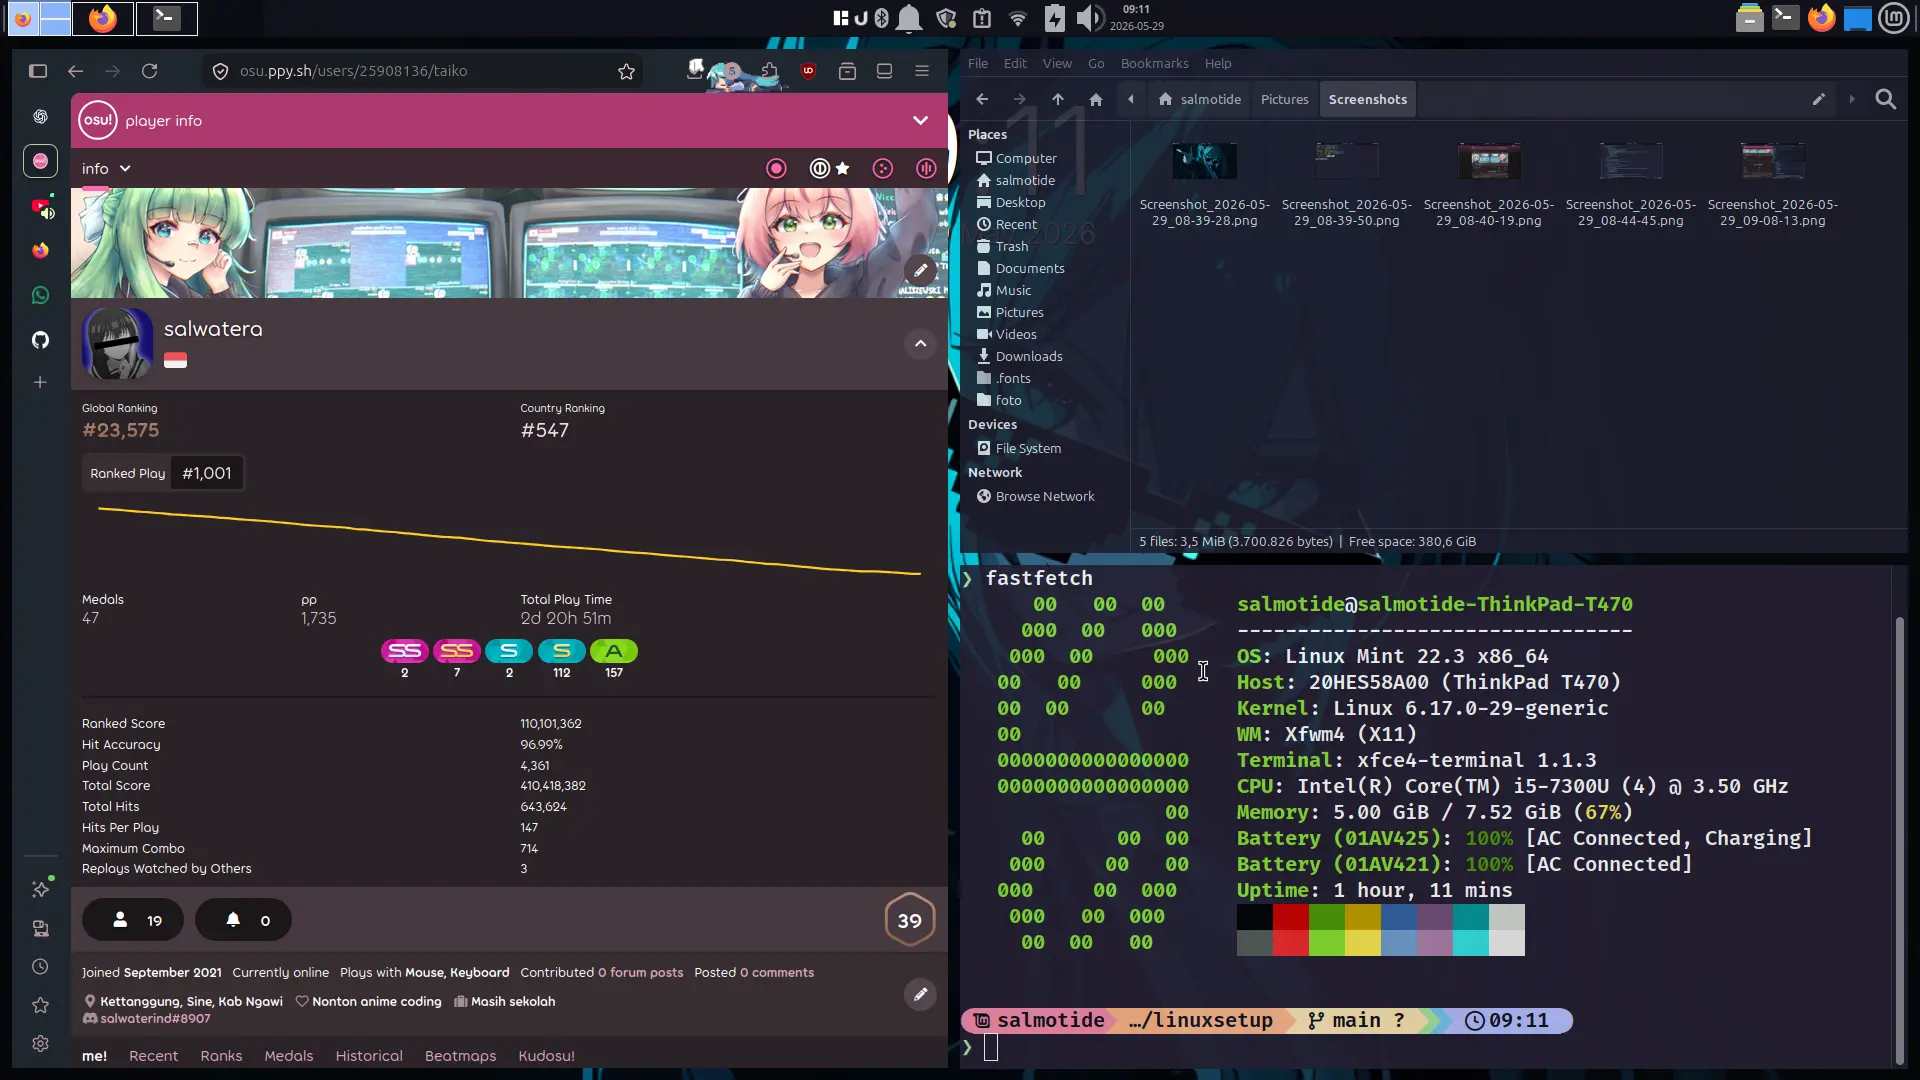Image resolution: width=1920 pixels, height=1080 pixels.
Task: Toggle the browser sidebar panel icon
Action: 38,71
